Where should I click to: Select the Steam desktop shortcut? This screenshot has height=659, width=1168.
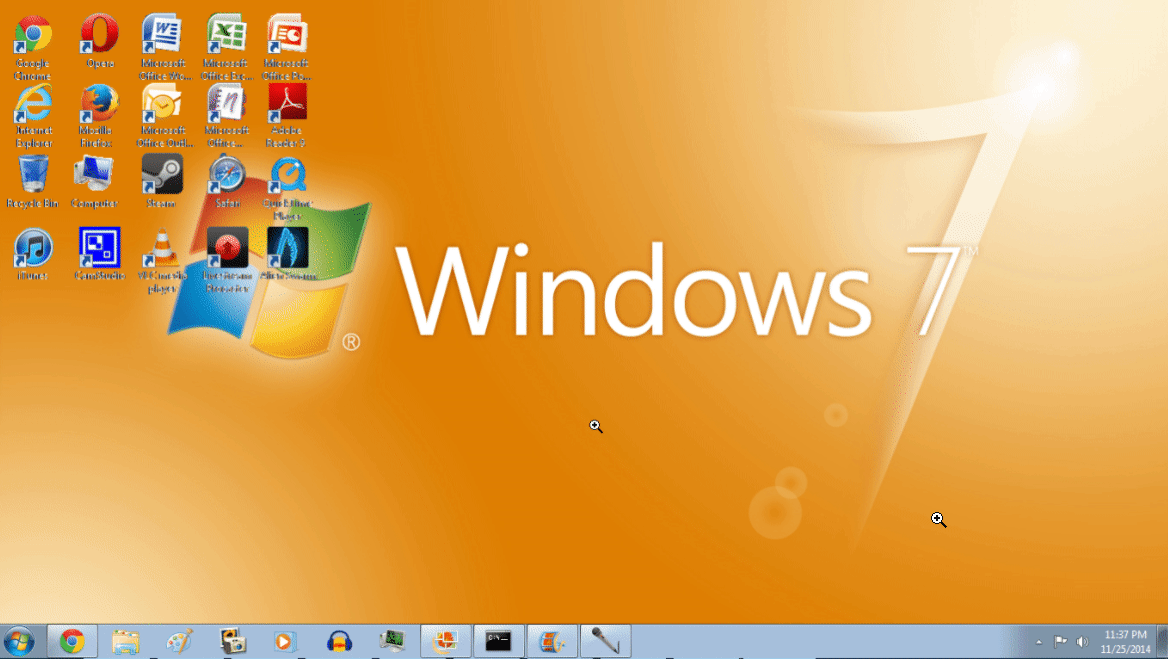tap(162, 182)
